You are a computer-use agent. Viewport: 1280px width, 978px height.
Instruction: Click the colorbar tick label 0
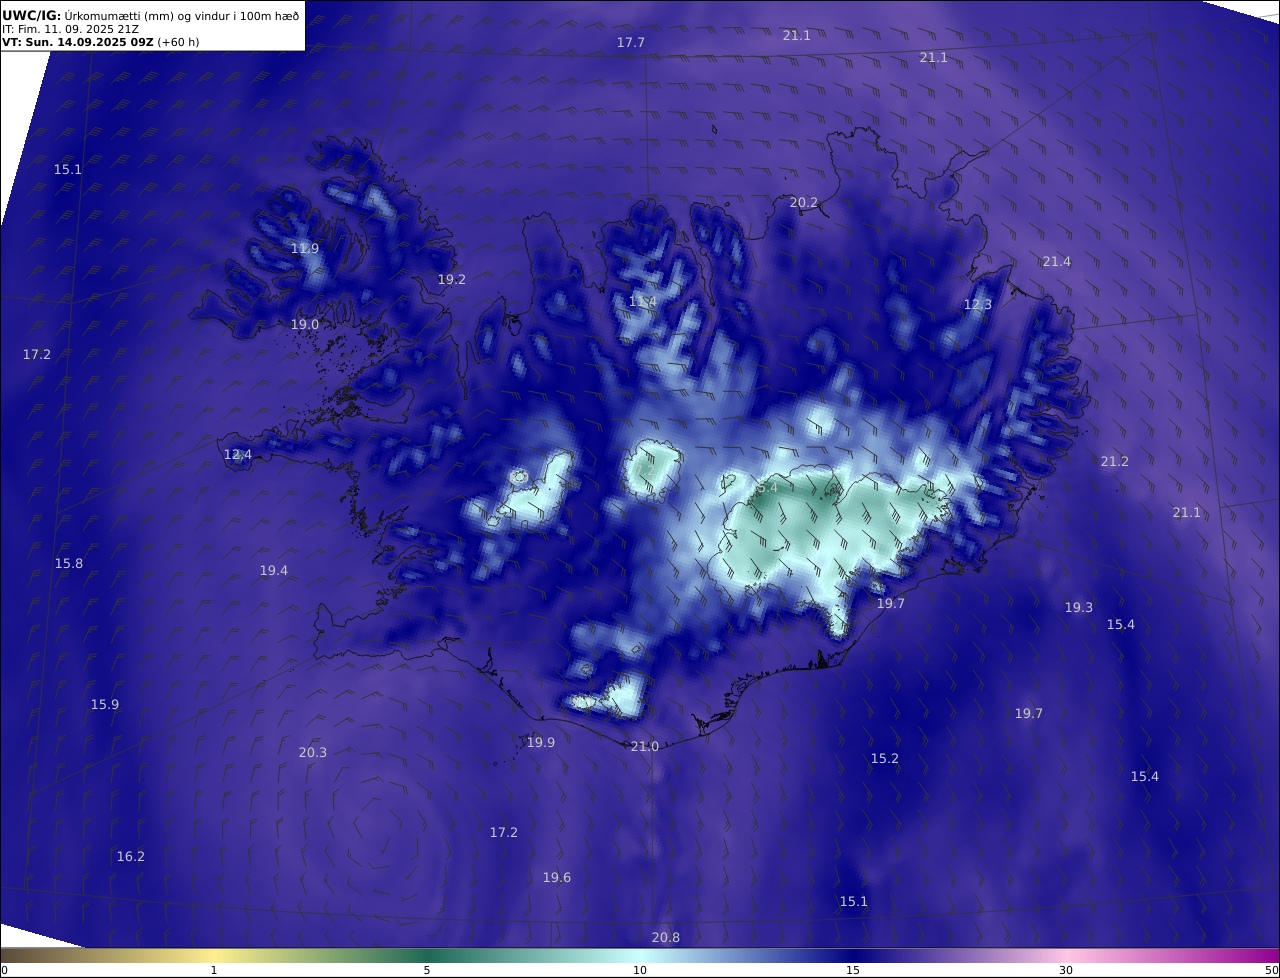click(x=4, y=971)
